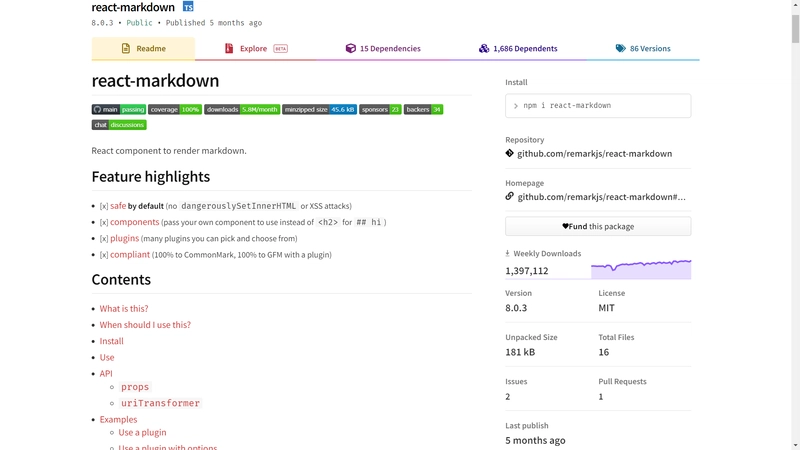Open the backers badge
The height and width of the screenshot is (450, 800).
[x=423, y=109]
